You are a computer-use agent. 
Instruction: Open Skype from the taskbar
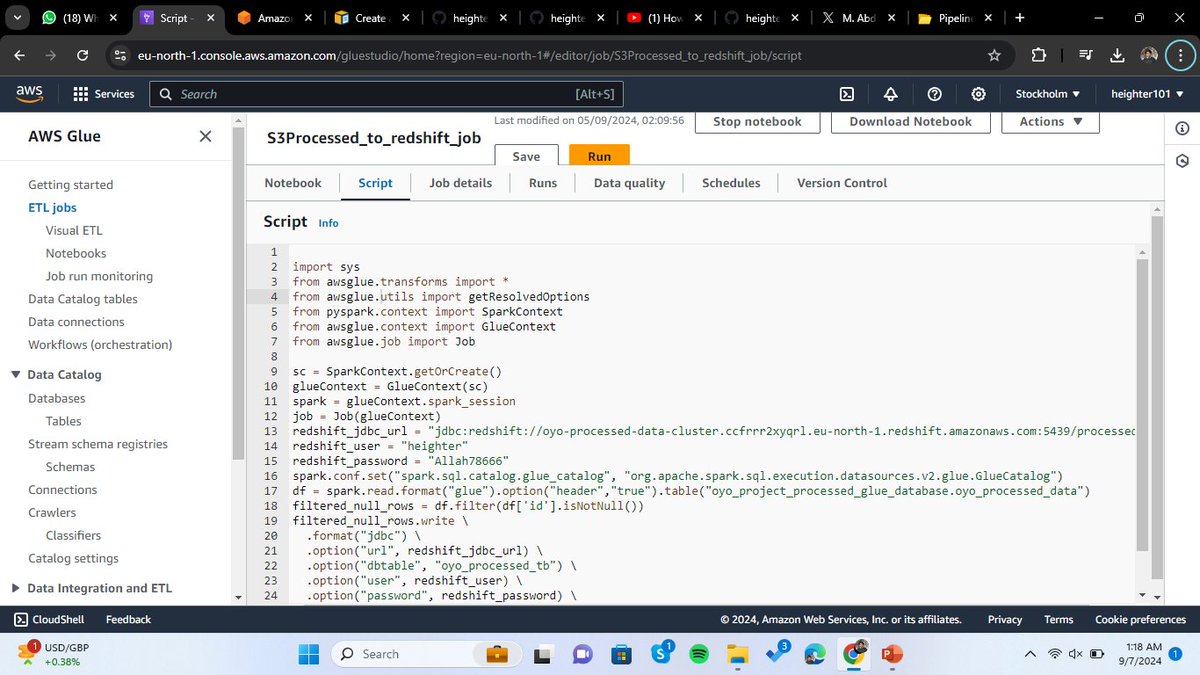tap(660, 654)
